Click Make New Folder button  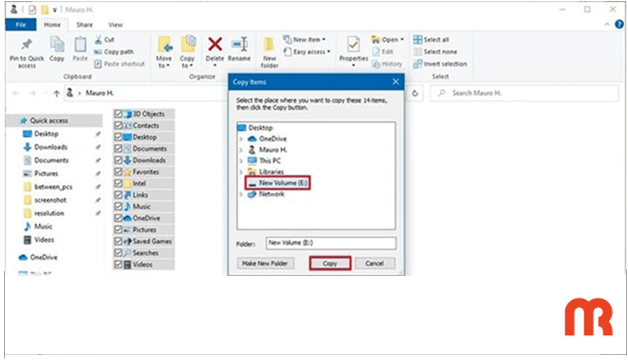265,263
